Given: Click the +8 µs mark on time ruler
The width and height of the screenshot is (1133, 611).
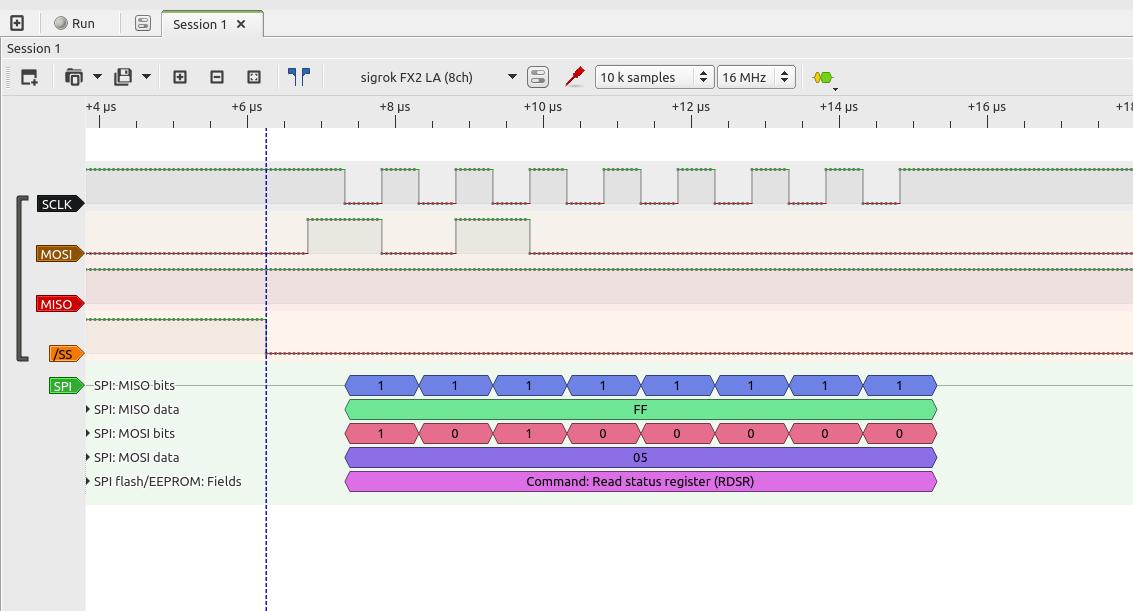Looking at the screenshot, I should (x=395, y=107).
